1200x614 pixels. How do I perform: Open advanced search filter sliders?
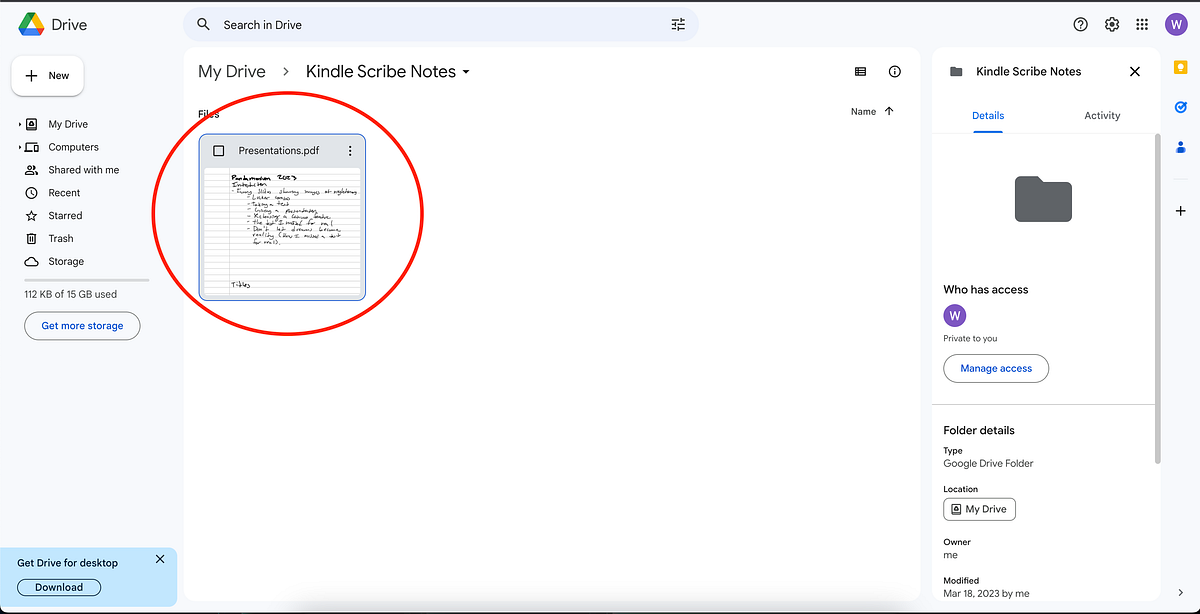(677, 24)
